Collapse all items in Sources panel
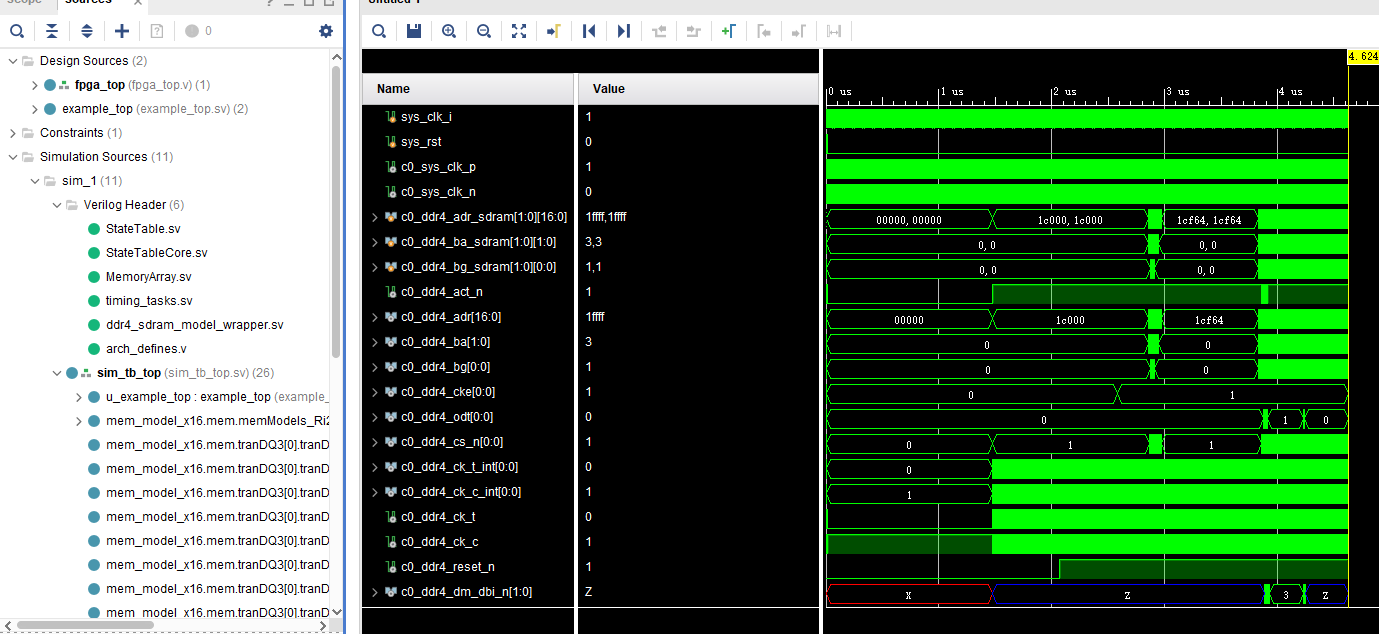 click(52, 31)
